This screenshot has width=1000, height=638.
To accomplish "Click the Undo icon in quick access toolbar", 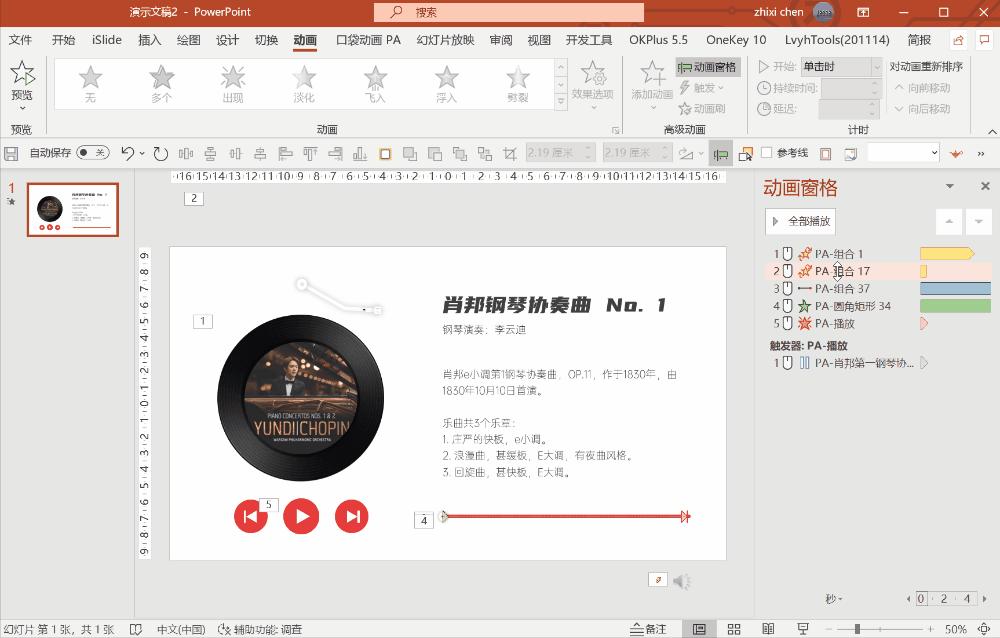I will click(x=127, y=152).
